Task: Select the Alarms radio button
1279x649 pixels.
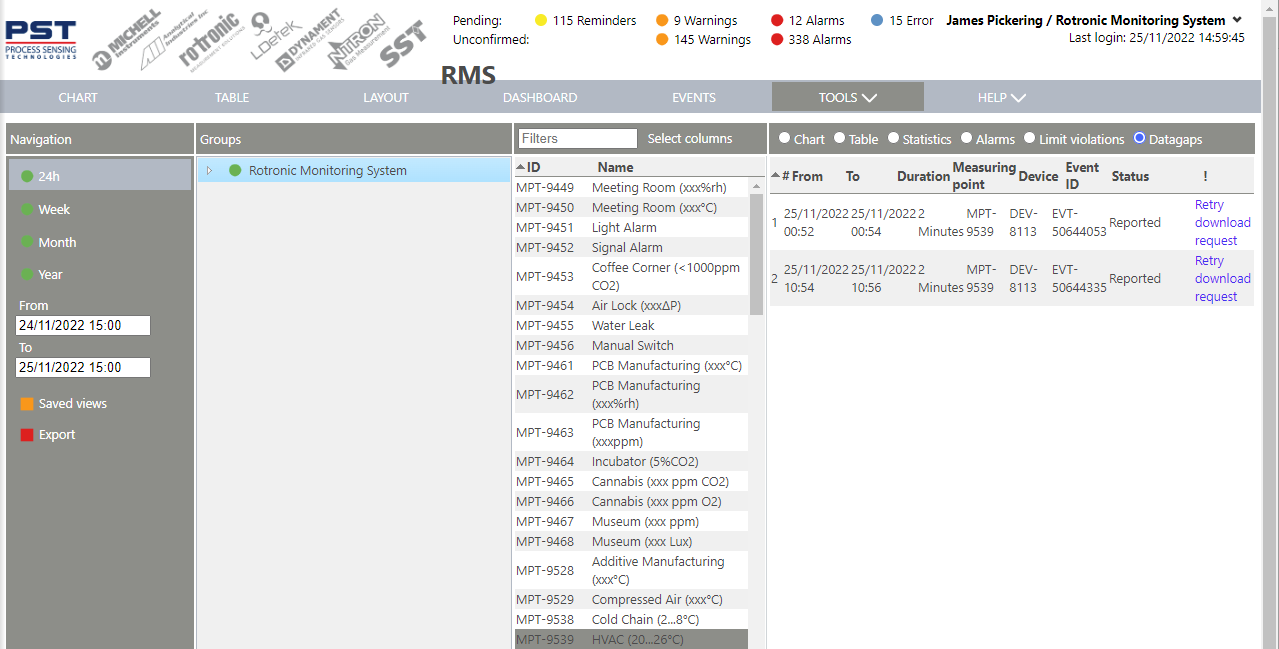Action: pyautogui.click(x=966, y=138)
